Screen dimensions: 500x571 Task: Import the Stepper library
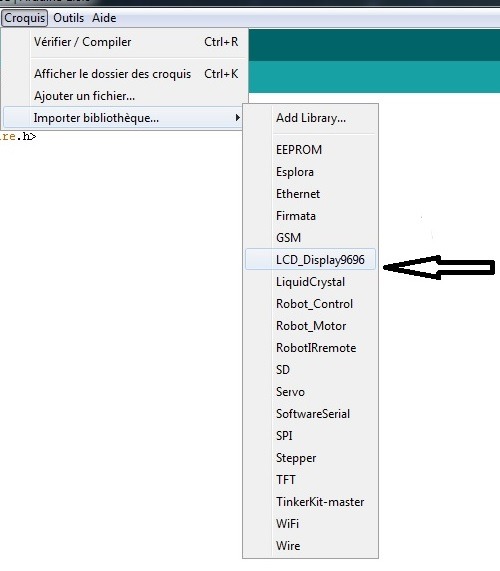pos(311,458)
